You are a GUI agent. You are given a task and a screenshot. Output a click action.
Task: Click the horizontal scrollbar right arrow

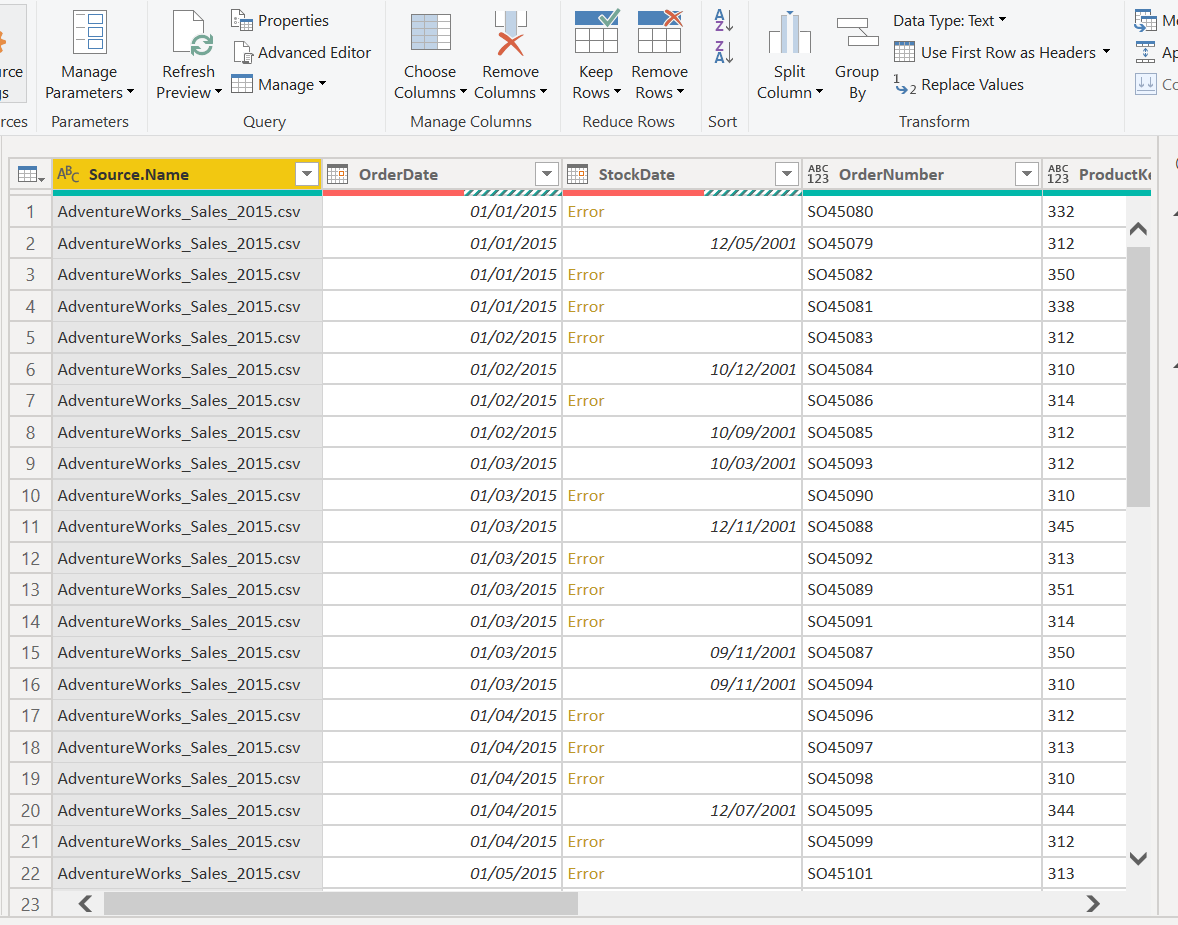tap(1093, 903)
